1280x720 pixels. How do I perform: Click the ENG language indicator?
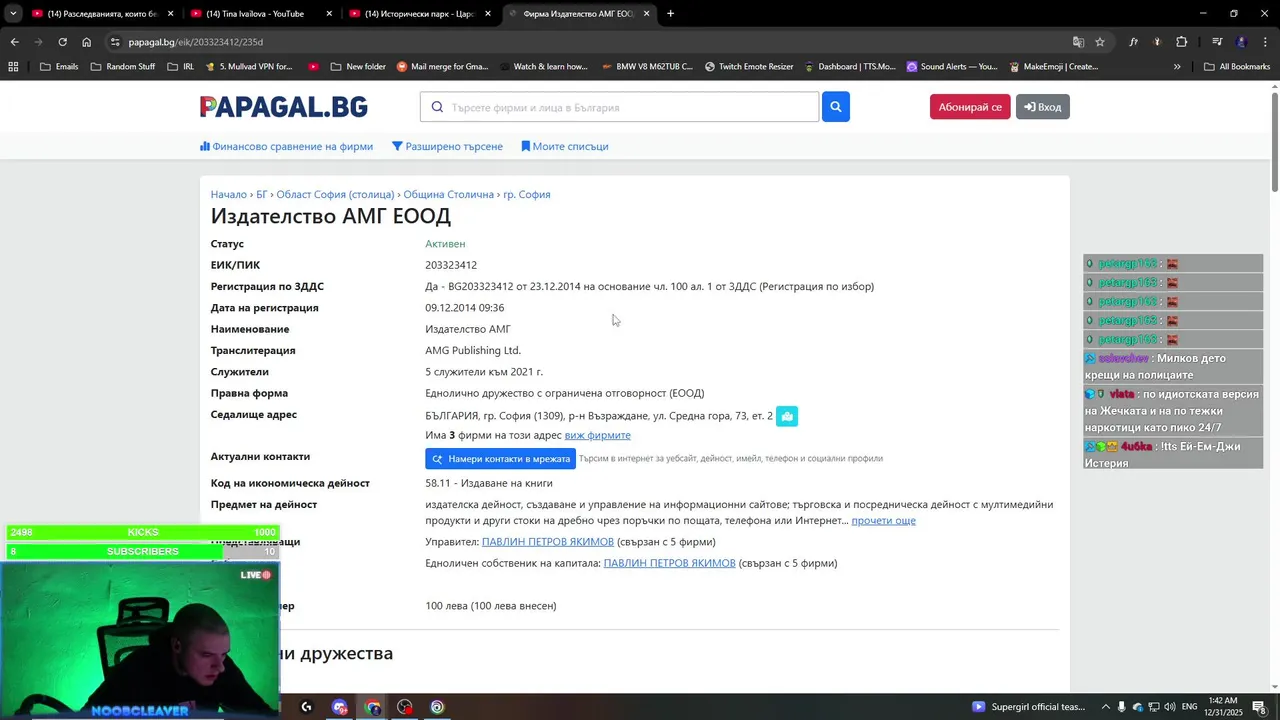[1189, 707]
